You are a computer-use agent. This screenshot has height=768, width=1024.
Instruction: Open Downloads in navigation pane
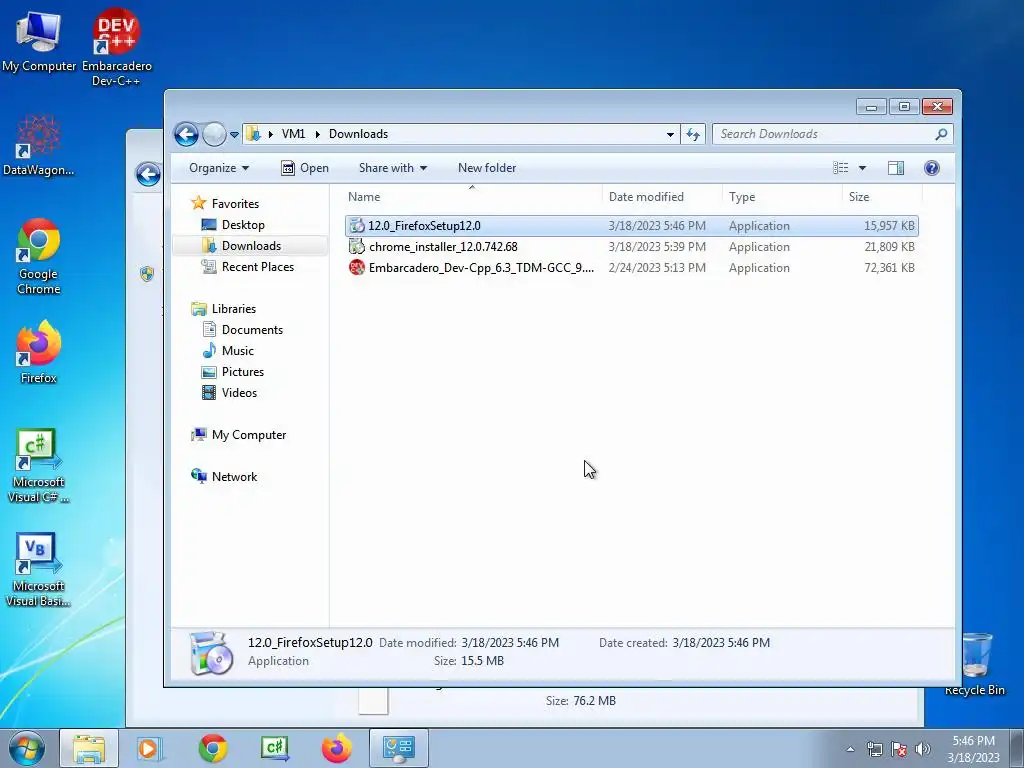point(251,246)
